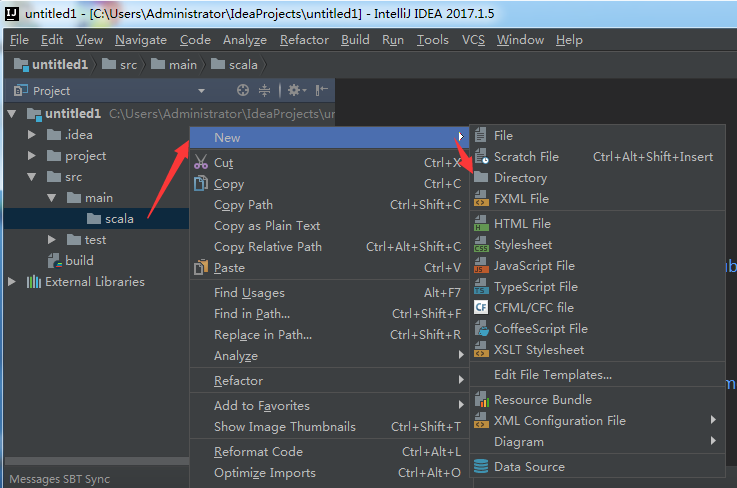Image resolution: width=737 pixels, height=488 pixels.
Task: Click the CoffeeScript File icon
Action: pos(481,328)
